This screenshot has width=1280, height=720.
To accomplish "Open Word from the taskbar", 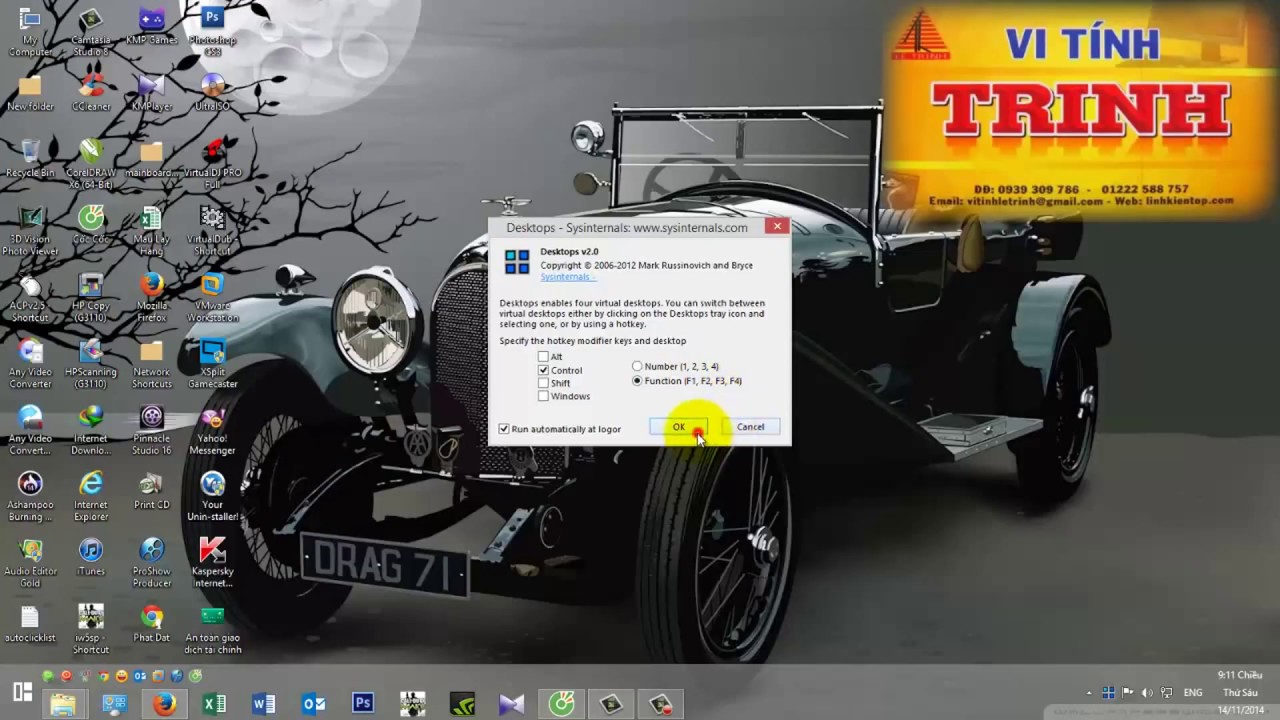I will (x=264, y=704).
